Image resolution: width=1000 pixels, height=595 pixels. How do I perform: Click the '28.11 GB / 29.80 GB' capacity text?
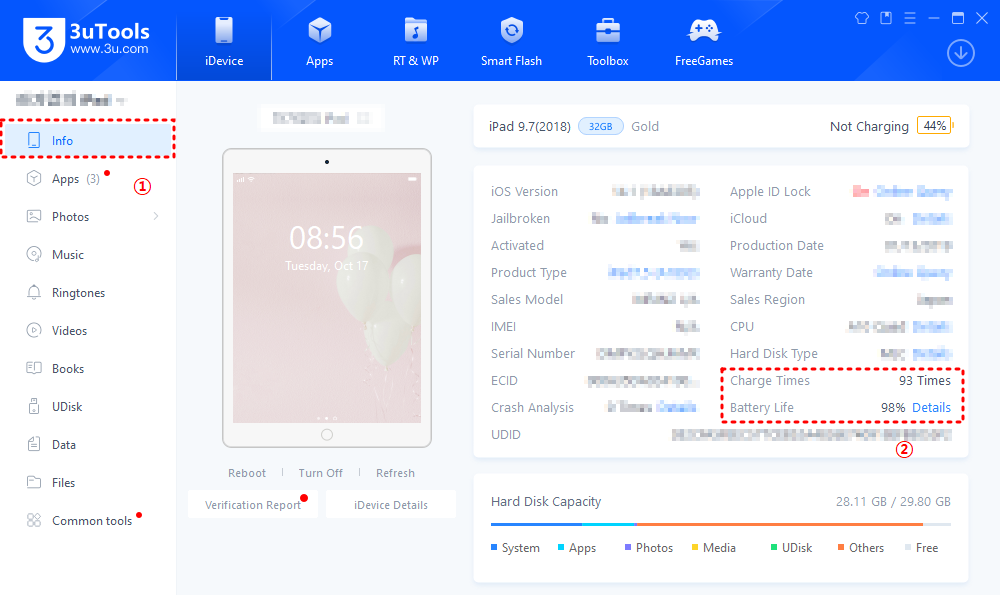(x=893, y=502)
